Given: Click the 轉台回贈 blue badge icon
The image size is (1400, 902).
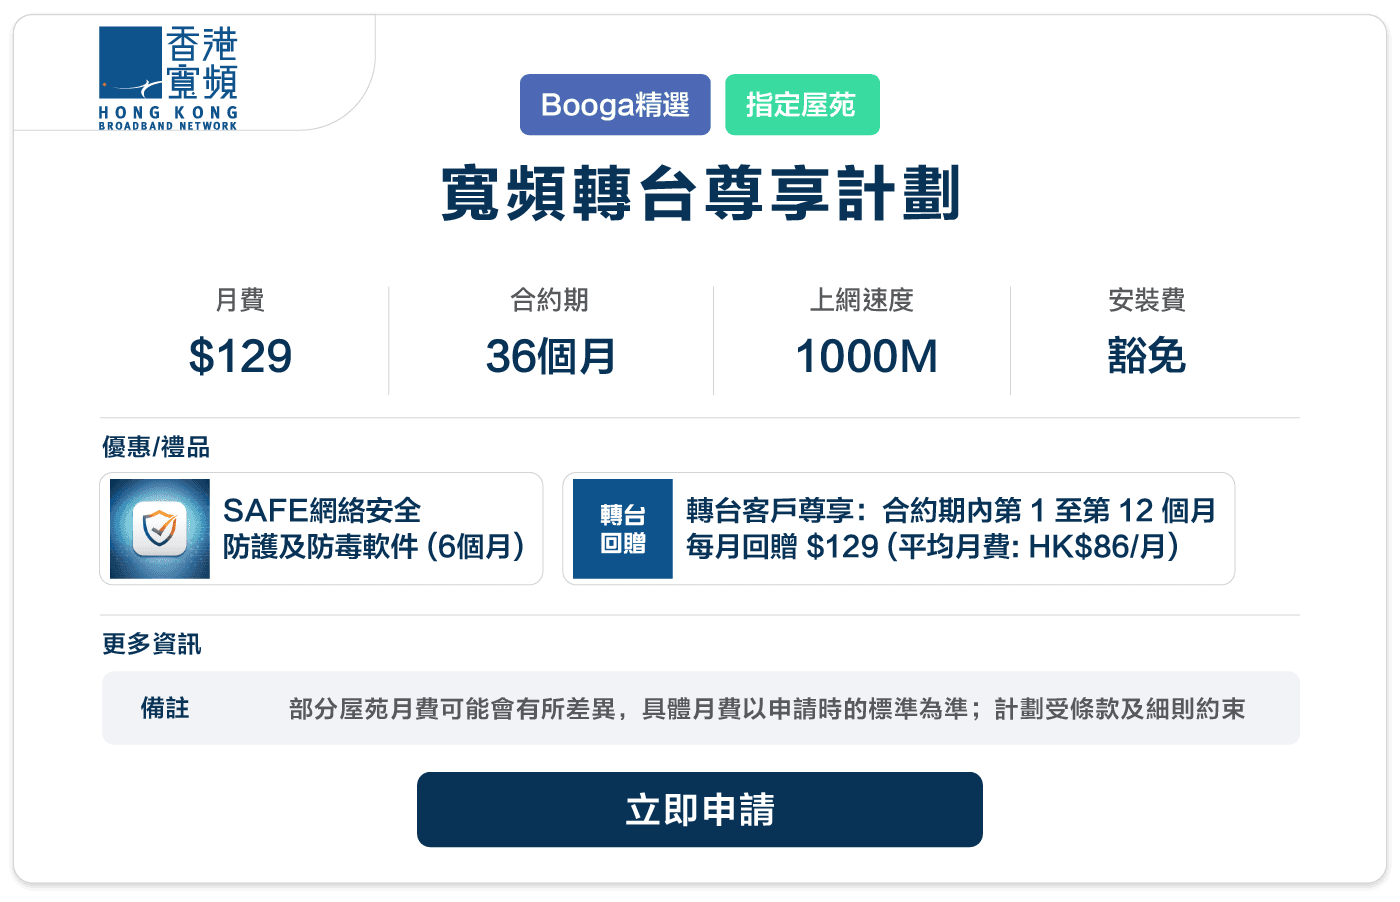Looking at the screenshot, I should 623,529.
